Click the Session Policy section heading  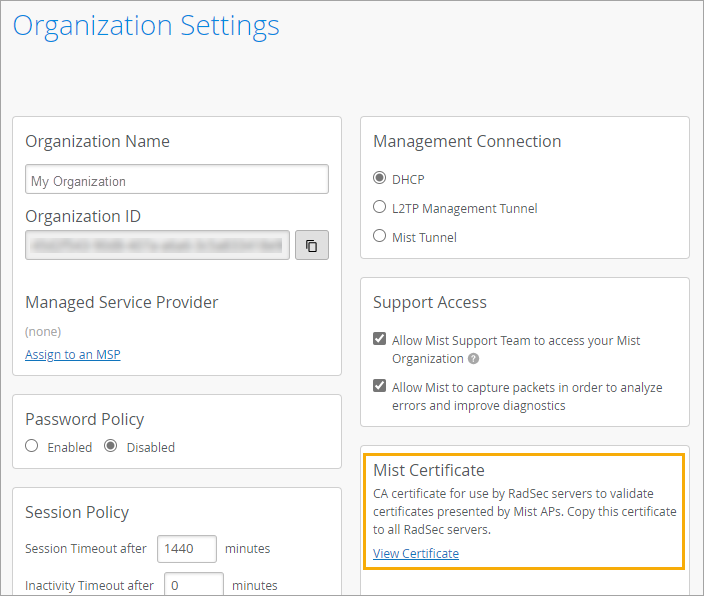tap(77, 512)
